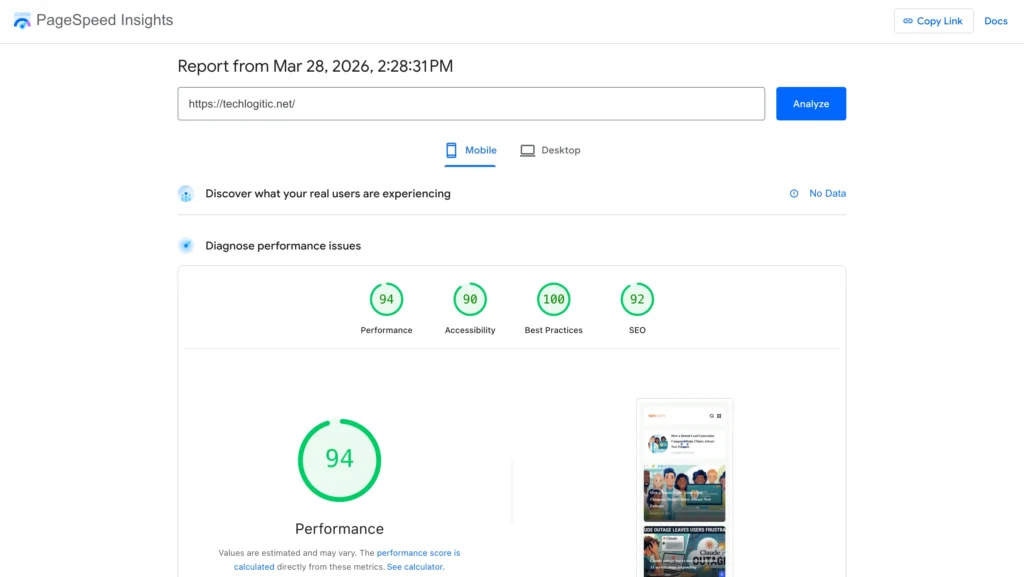Click the Best Practices 100 score
This screenshot has height=577, width=1024.
(x=553, y=297)
